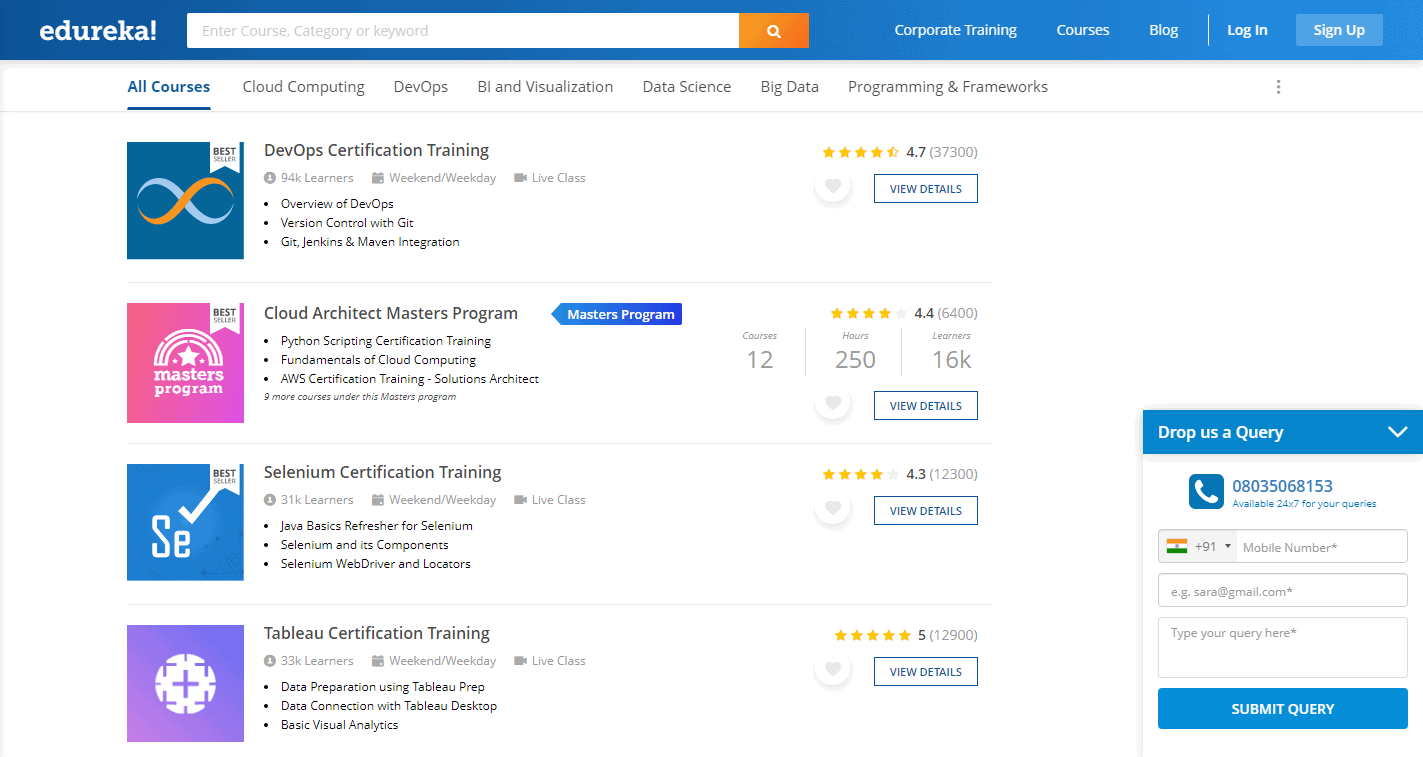Favorite the DevOps Certification Training course
The height and width of the screenshot is (757, 1423).
[832, 186]
